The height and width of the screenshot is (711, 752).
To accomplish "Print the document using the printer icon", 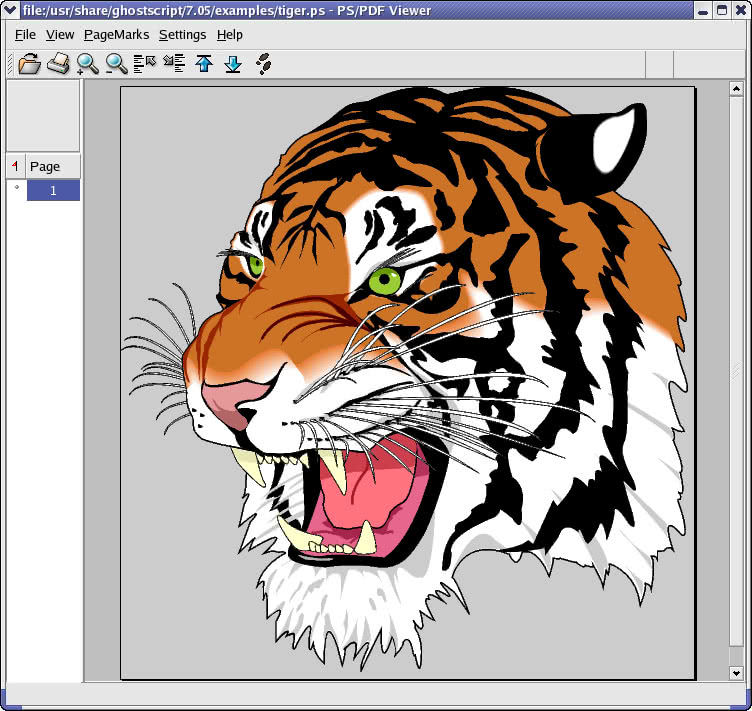I will coord(58,64).
